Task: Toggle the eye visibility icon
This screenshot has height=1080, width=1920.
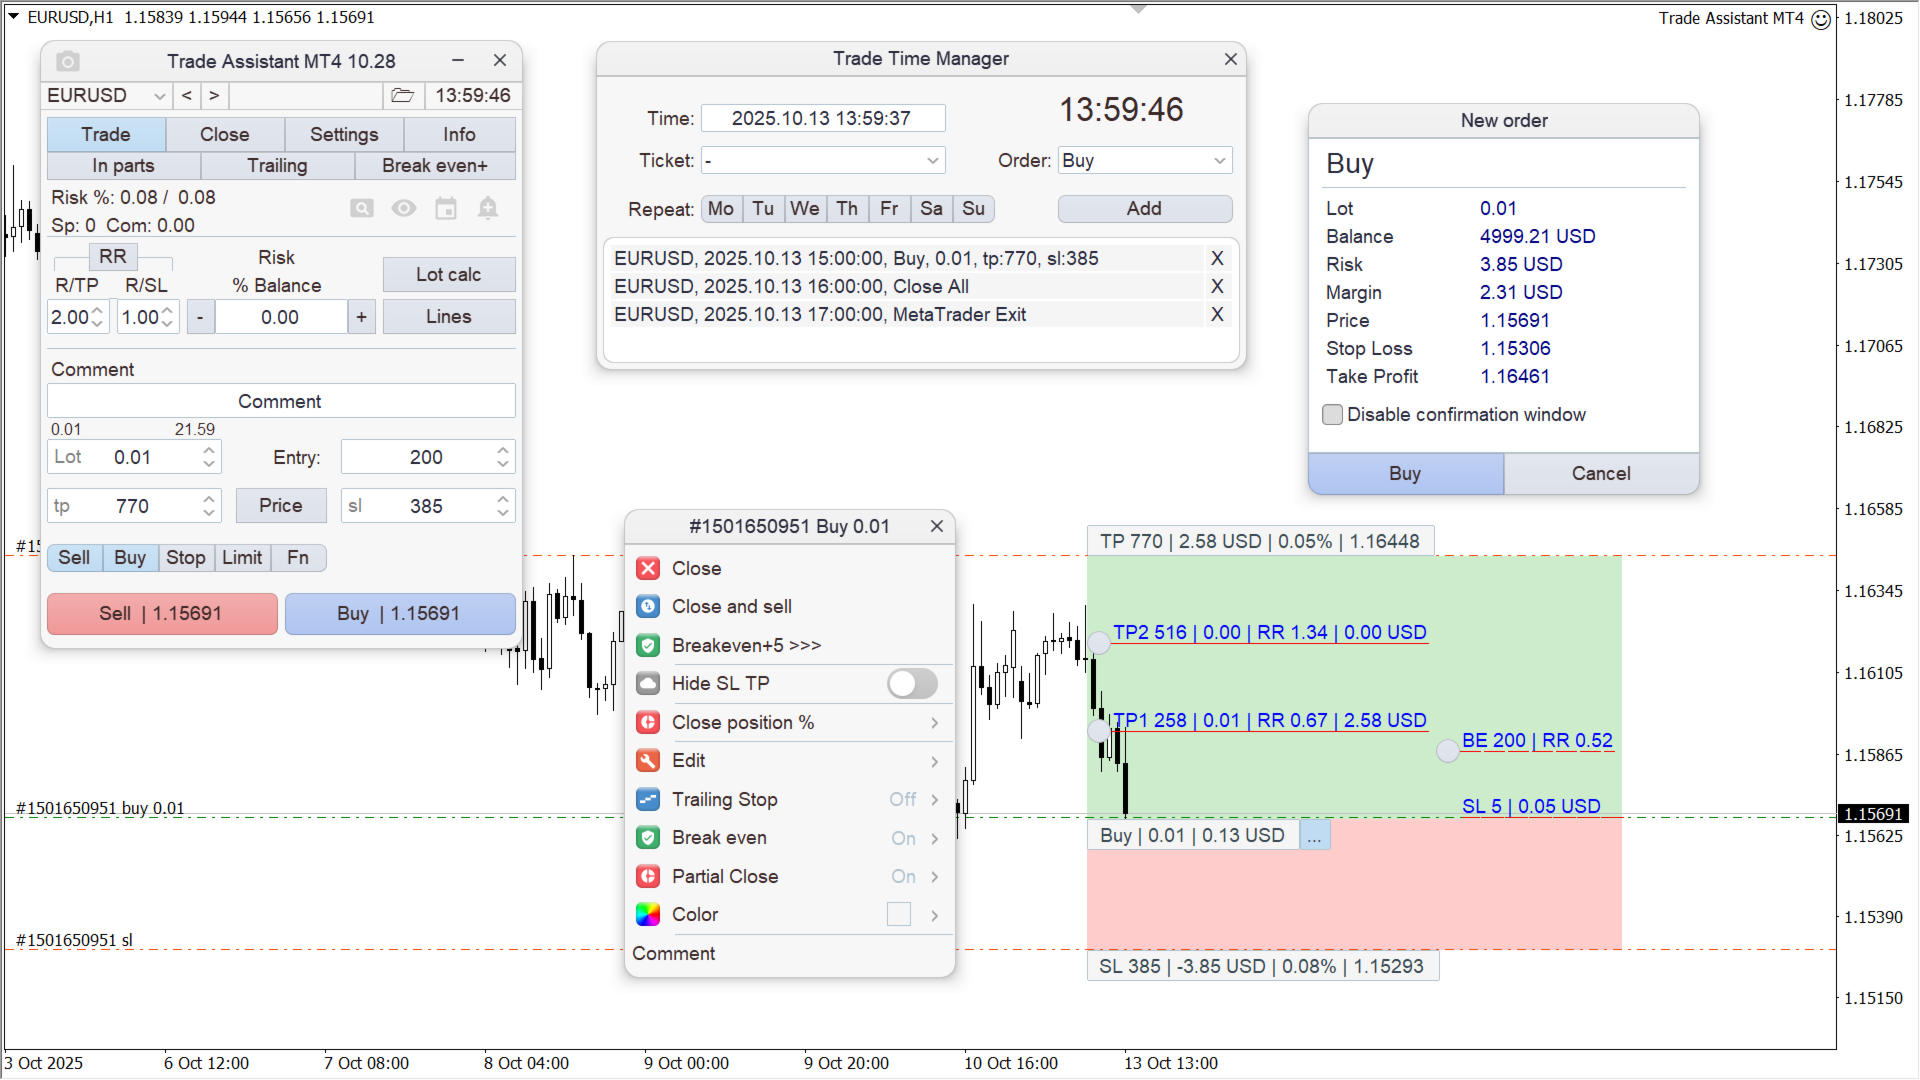Action: (404, 208)
